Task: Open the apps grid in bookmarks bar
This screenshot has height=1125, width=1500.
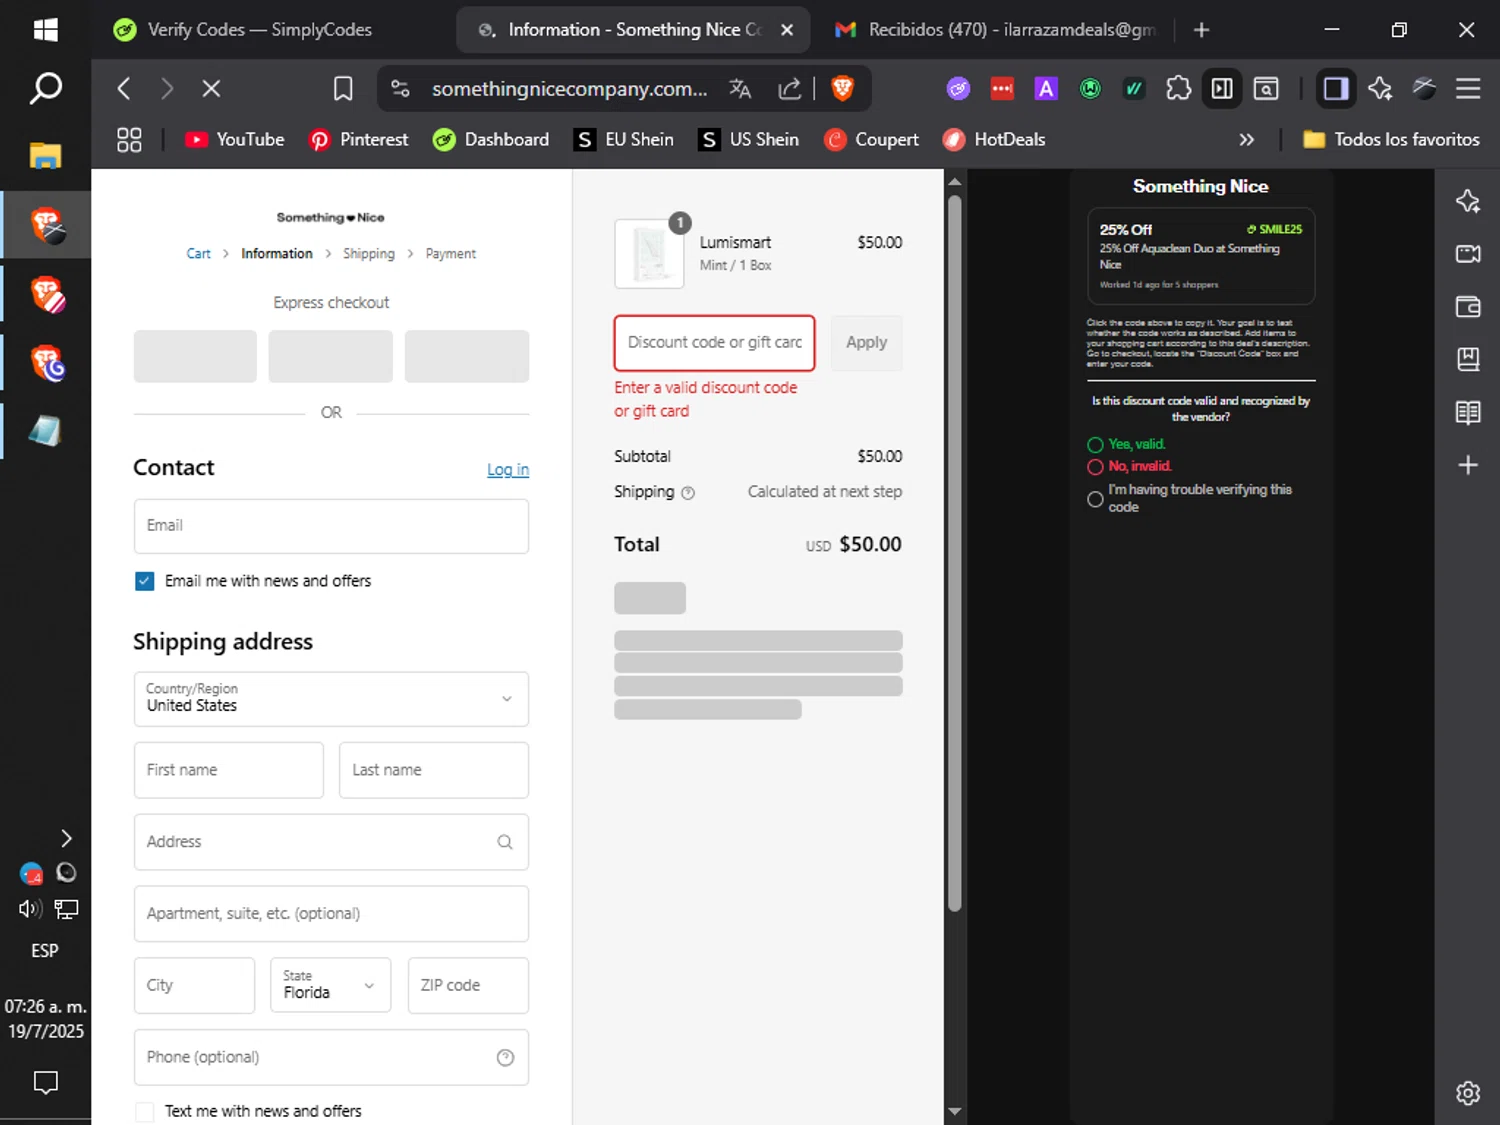Action: 129,140
